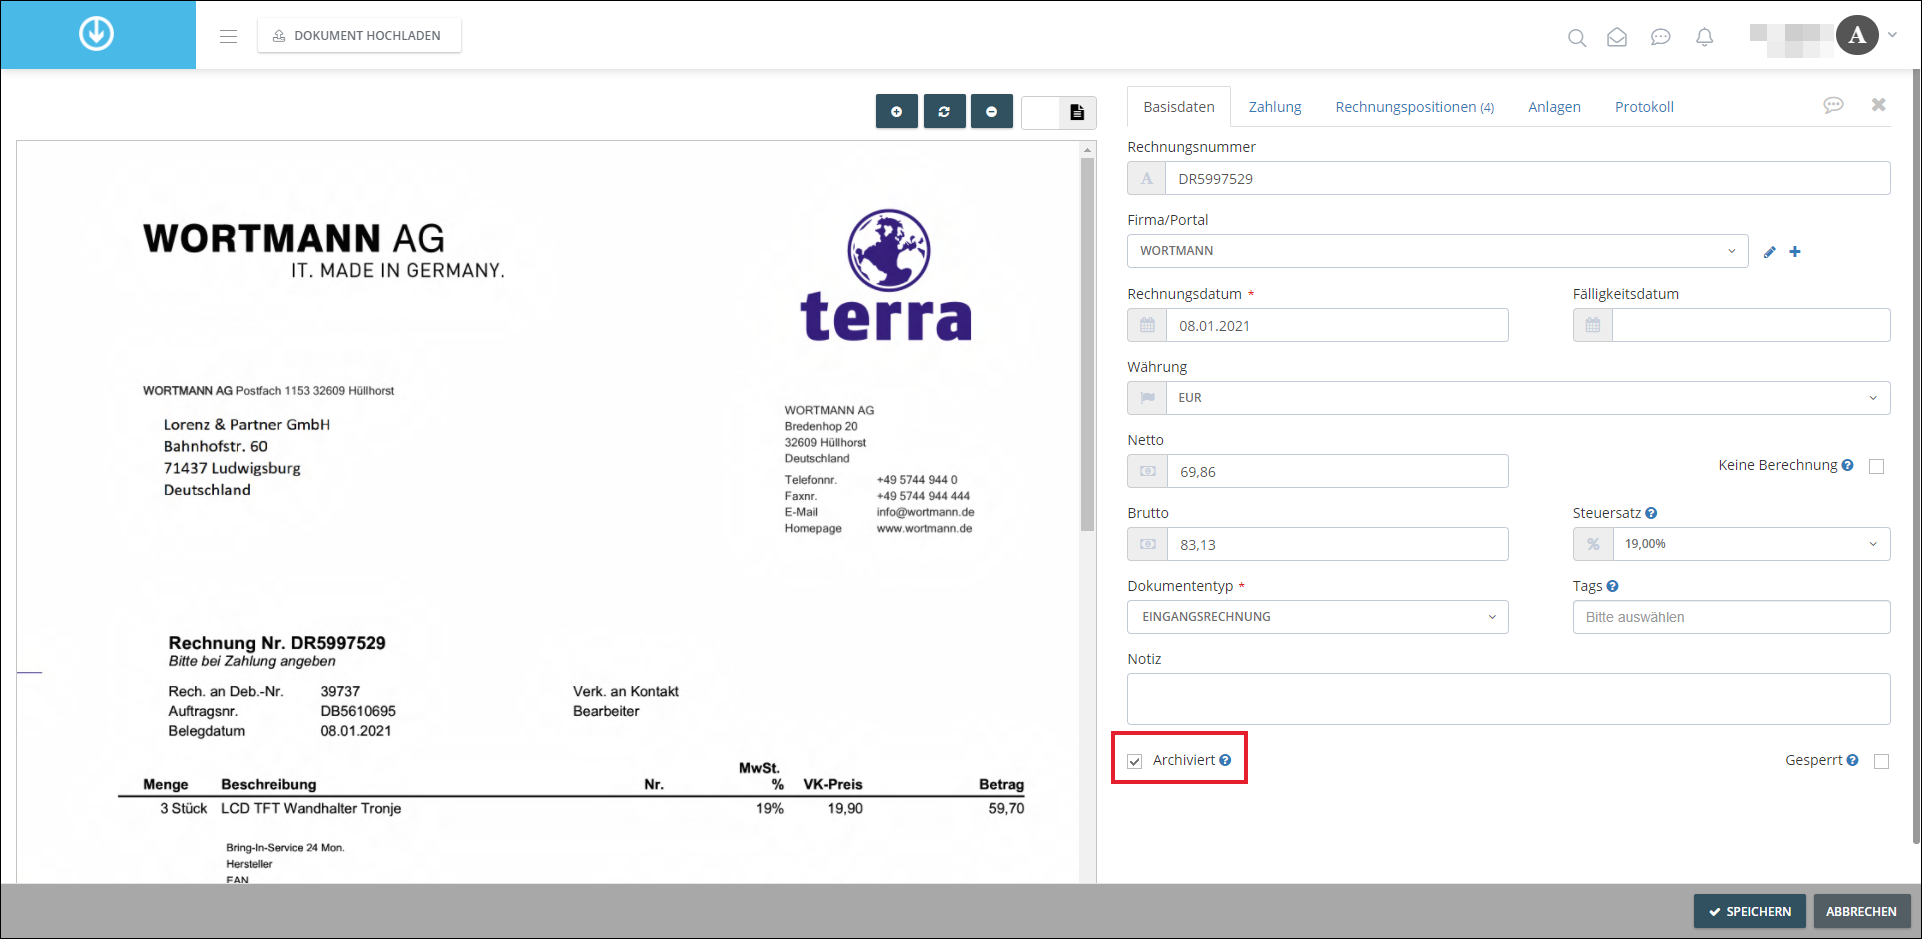Screen dimensions: 1922x939
Task: Enable the Keine Berechnung checkbox
Action: [1876, 466]
